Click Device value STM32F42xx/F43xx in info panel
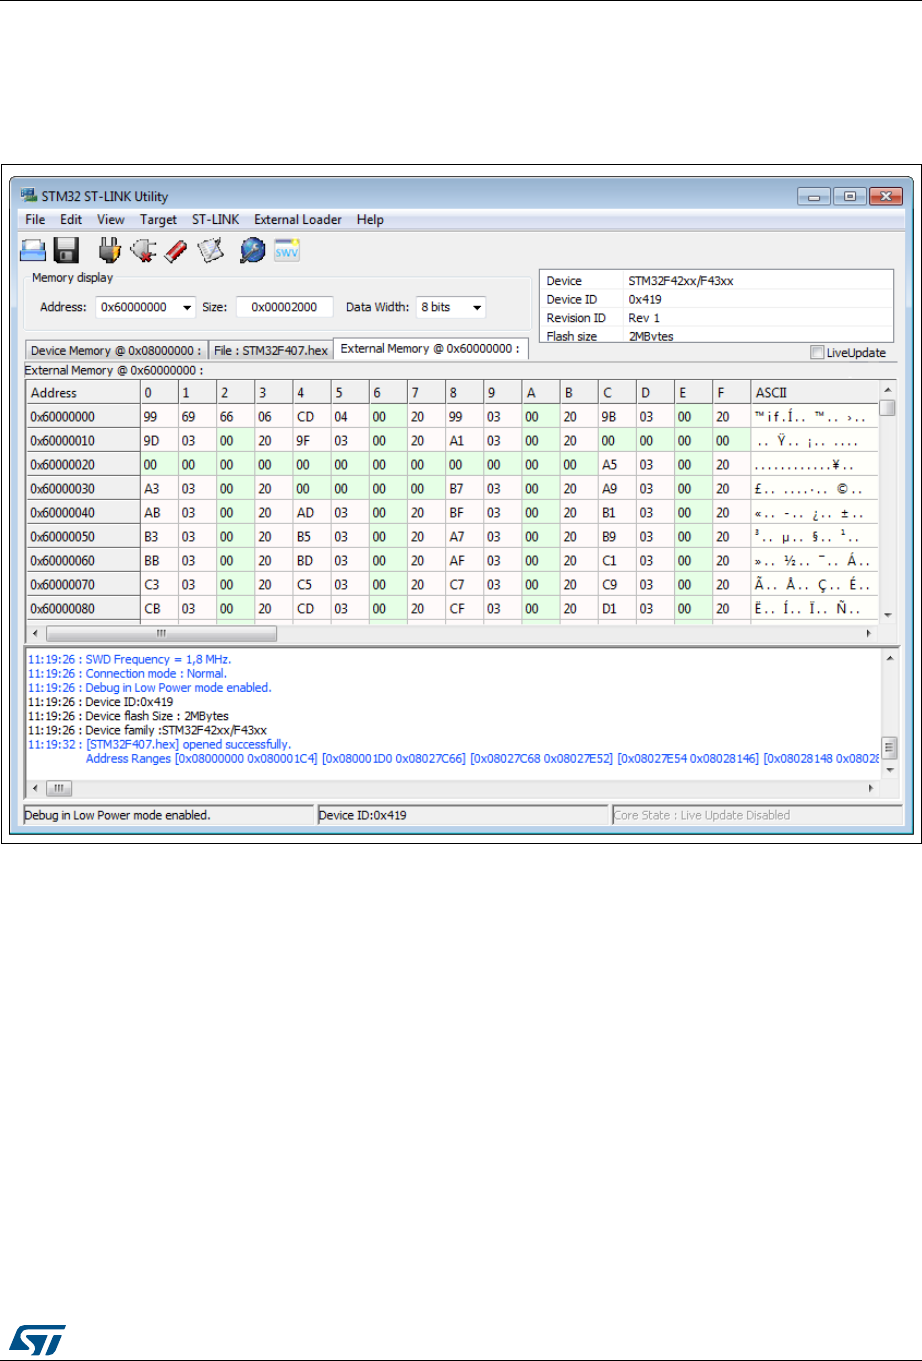 (x=680, y=281)
